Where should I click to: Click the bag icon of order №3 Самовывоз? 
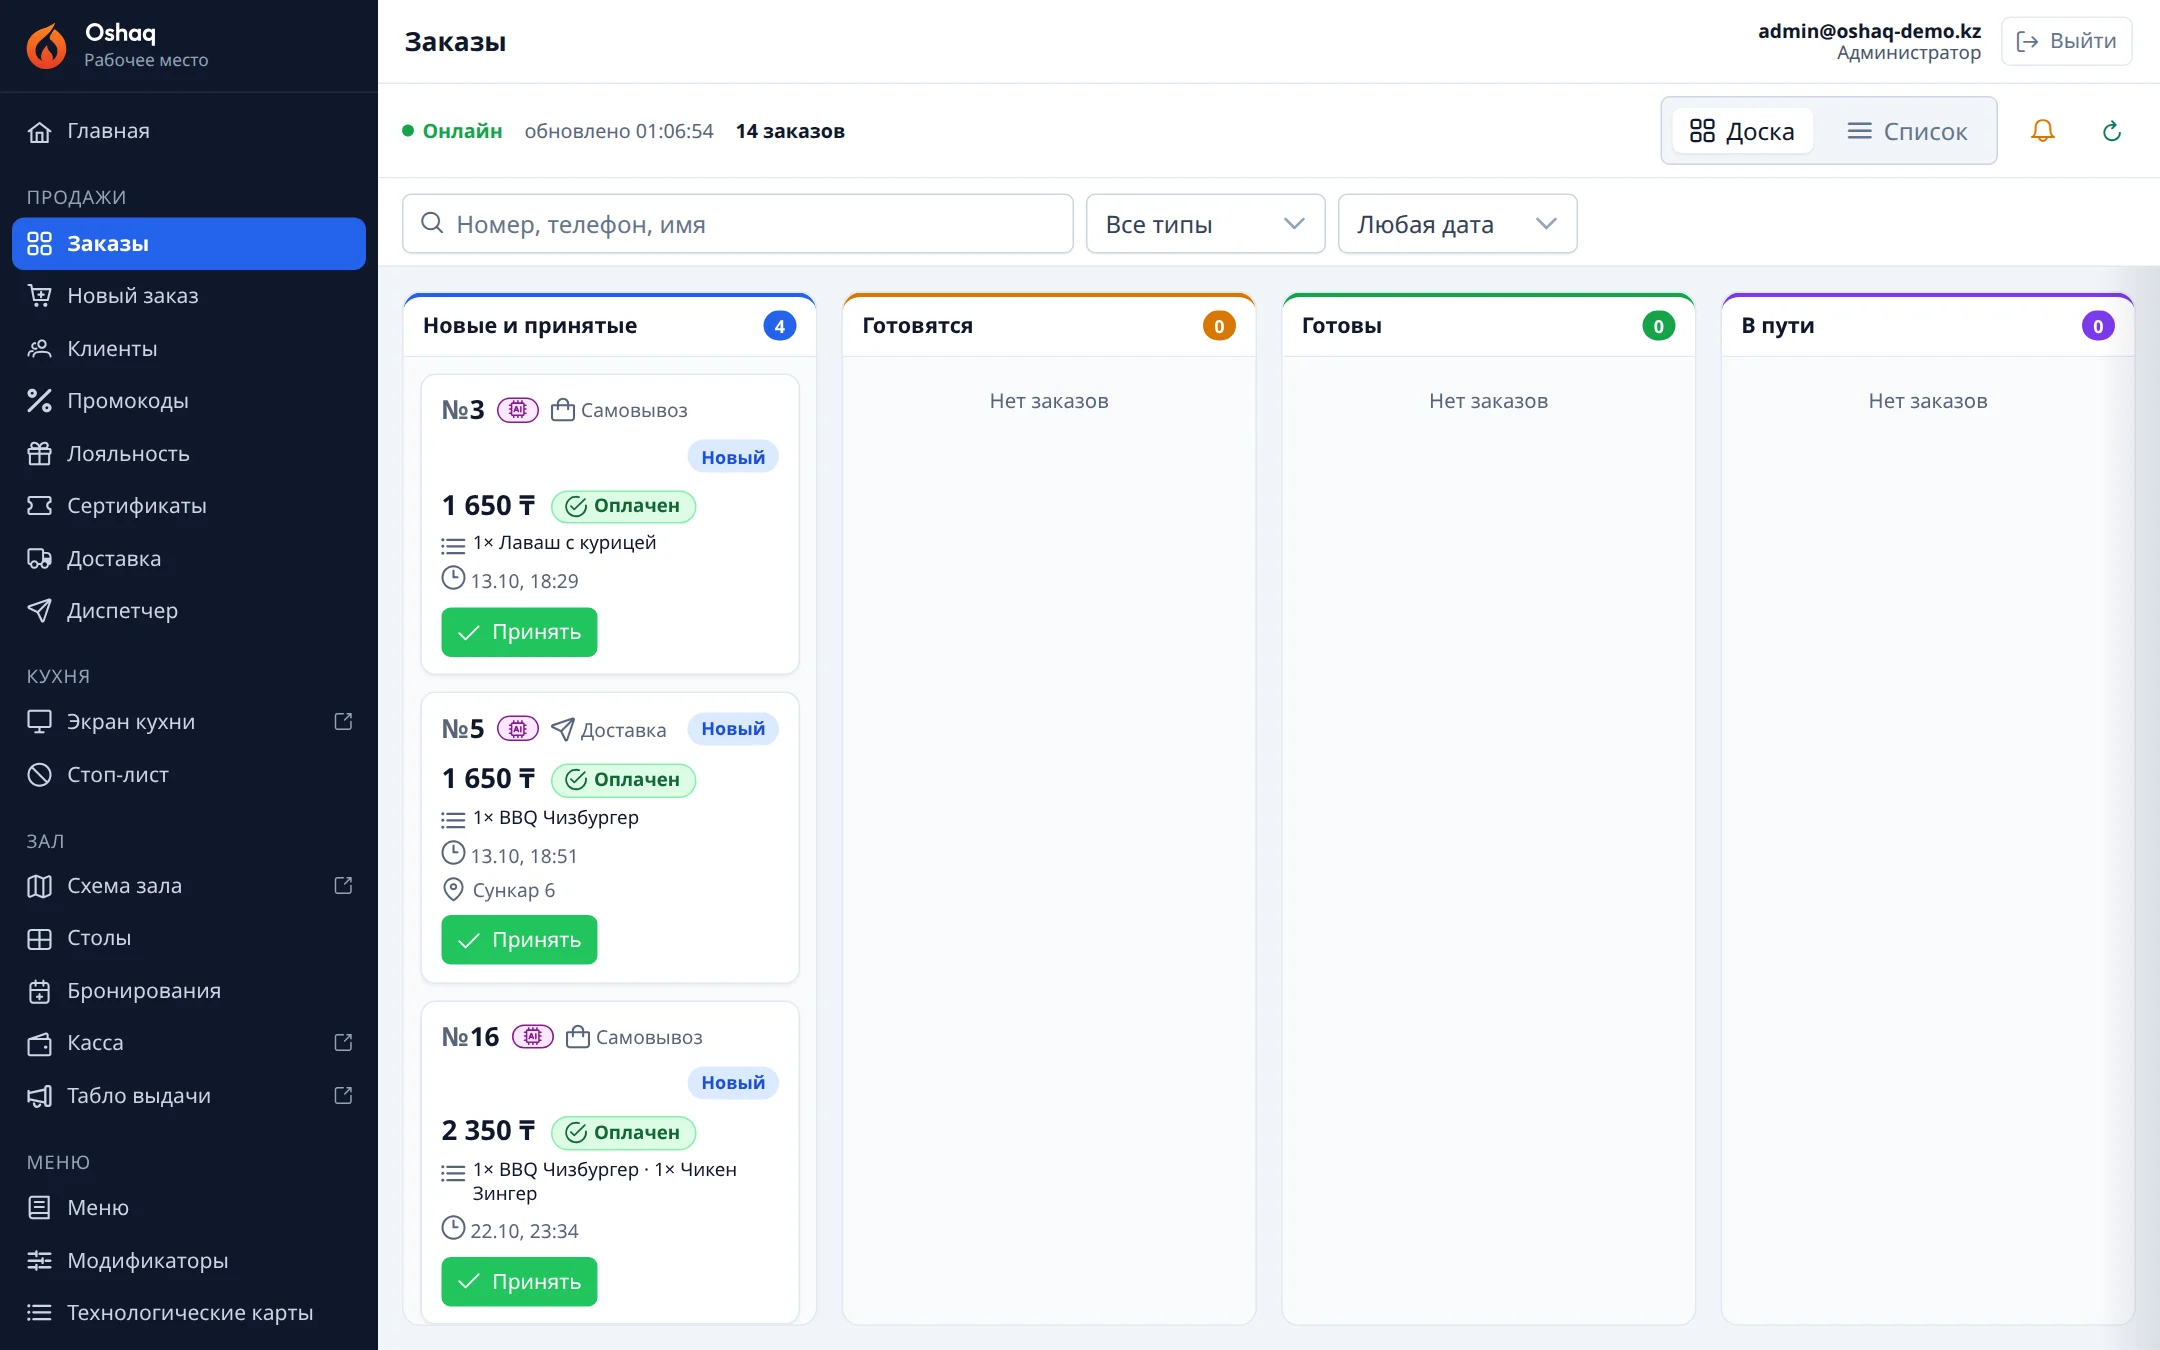(x=563, y=410)
